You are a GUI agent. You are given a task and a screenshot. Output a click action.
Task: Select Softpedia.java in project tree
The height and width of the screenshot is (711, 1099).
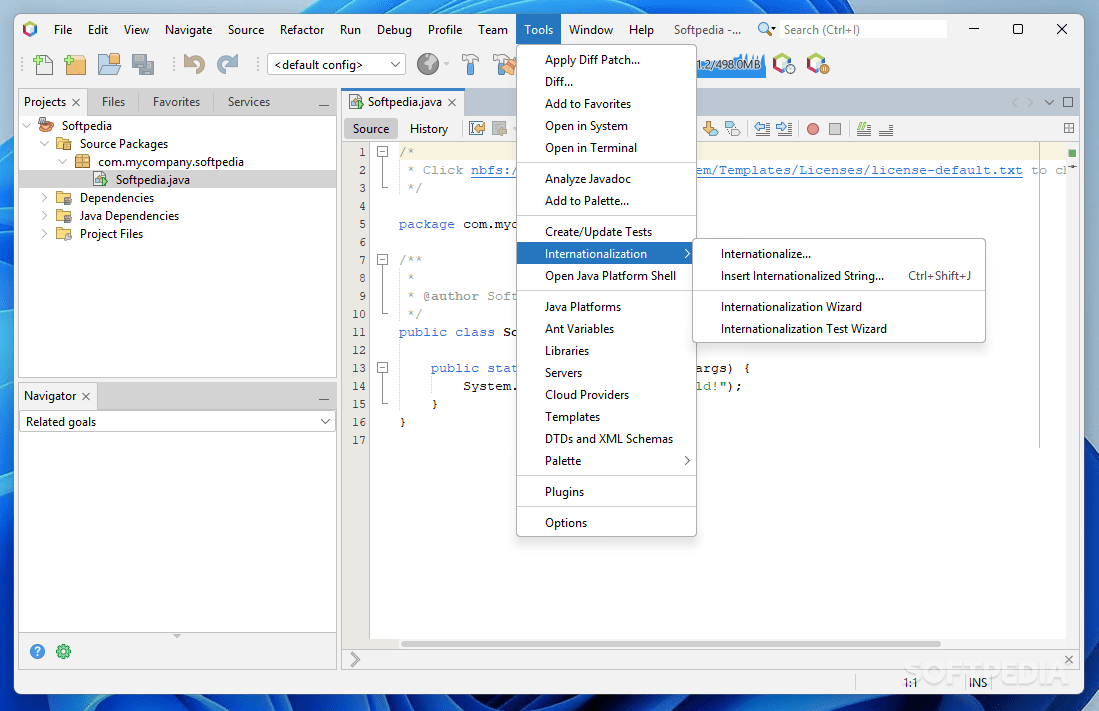tap(152, 180)
